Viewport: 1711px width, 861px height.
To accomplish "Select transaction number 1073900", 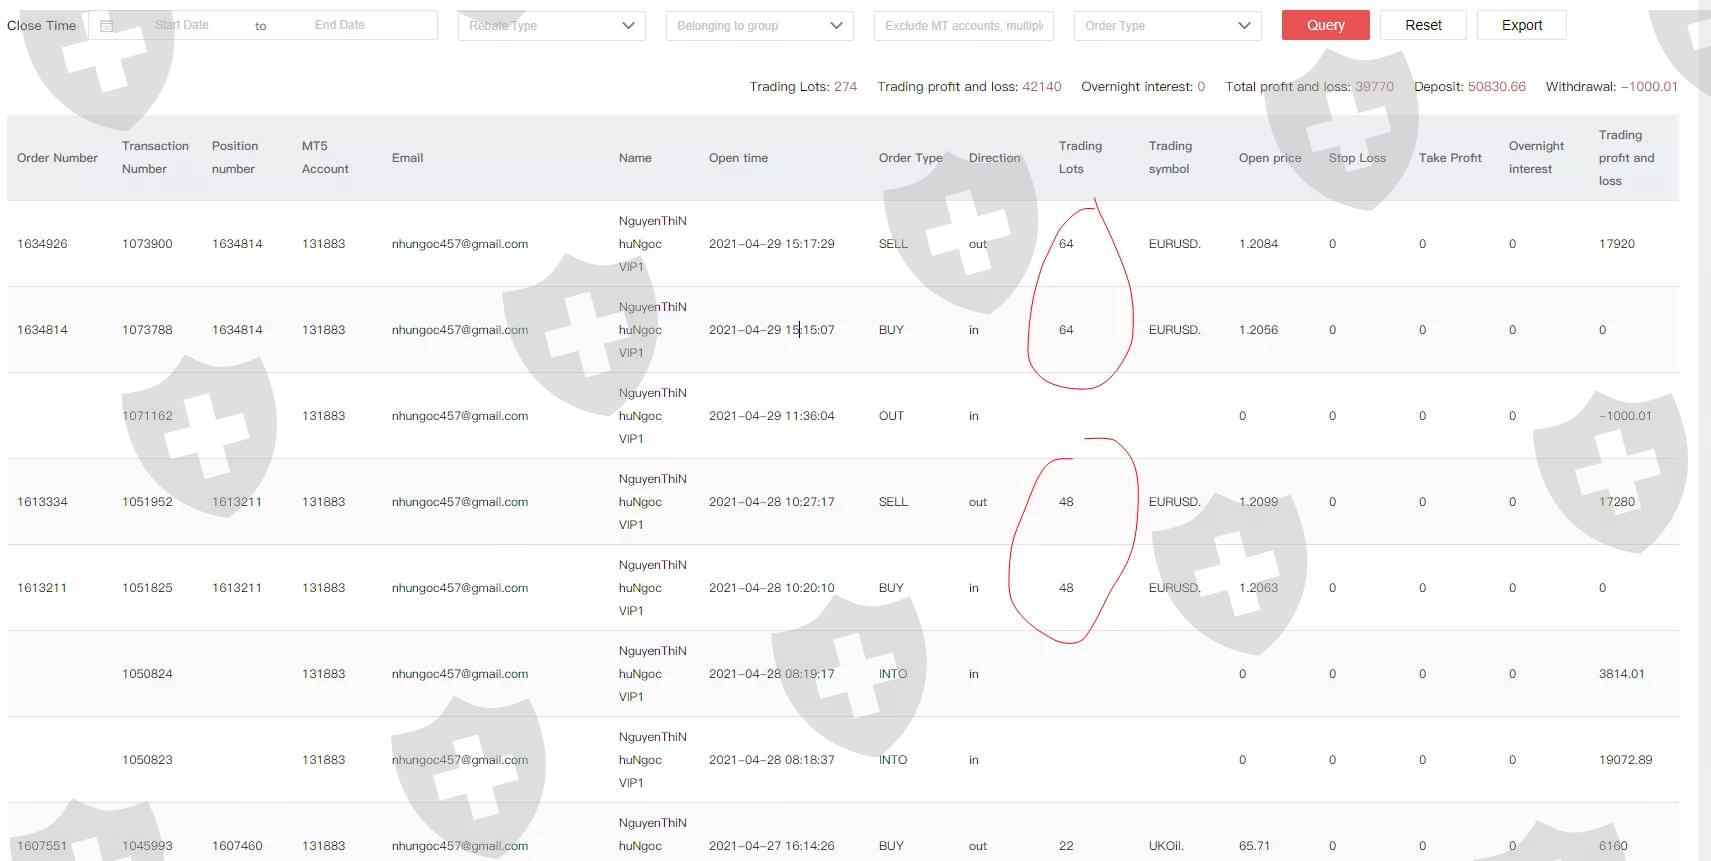I will [147, 244].
